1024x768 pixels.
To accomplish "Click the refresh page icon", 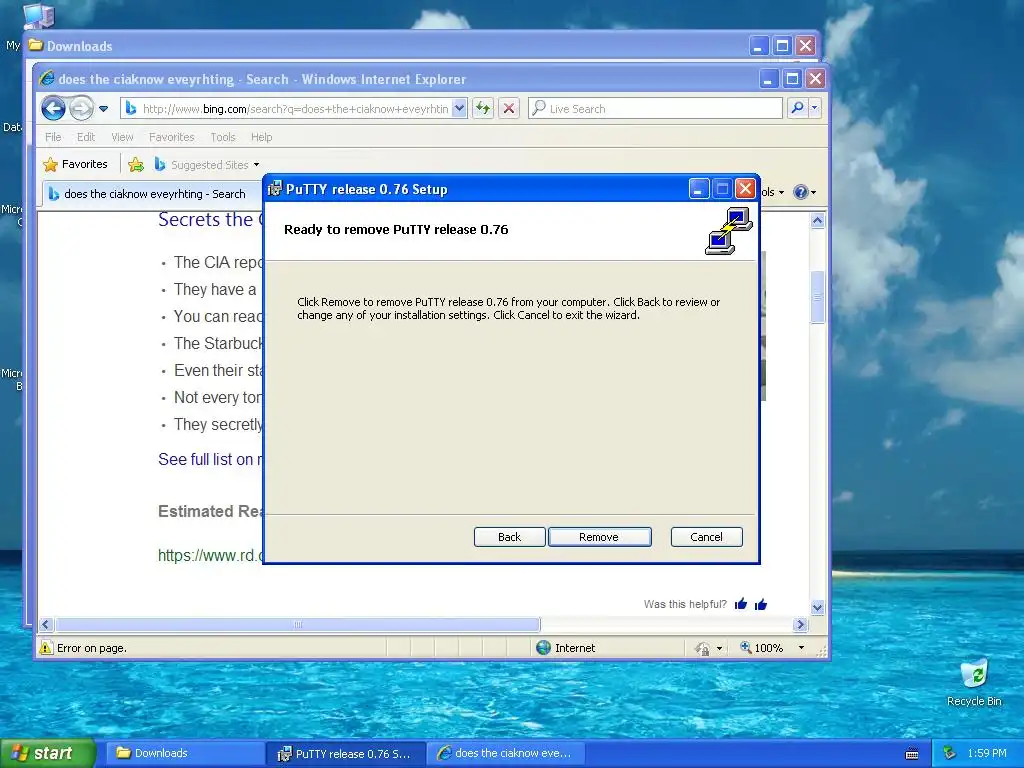I will [x=483, y=108].
